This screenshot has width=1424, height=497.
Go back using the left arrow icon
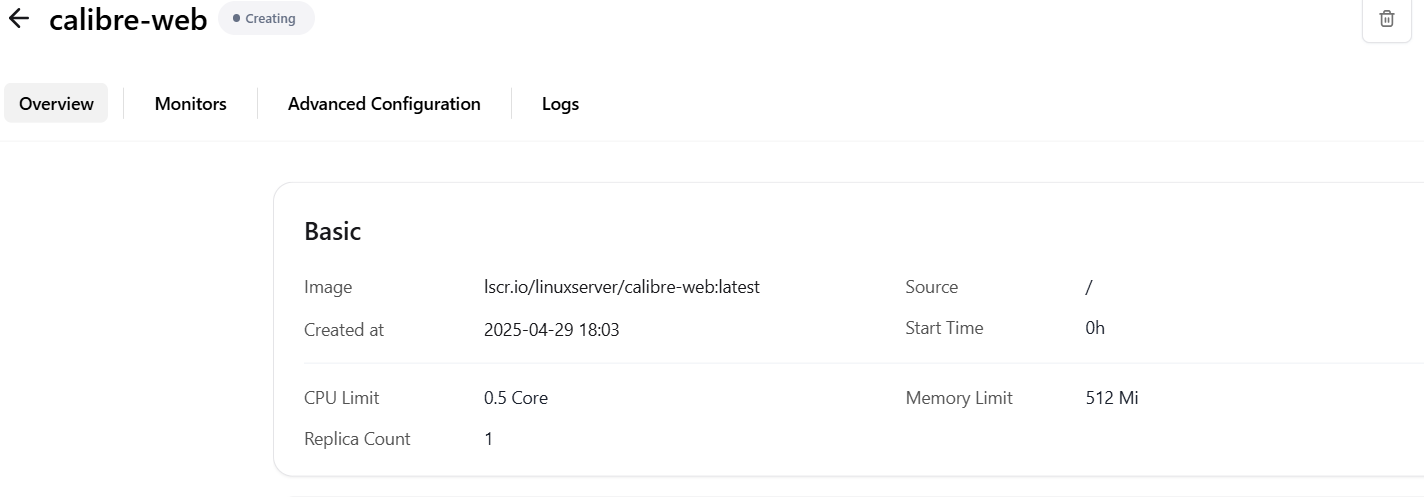(x=18, y=18)
